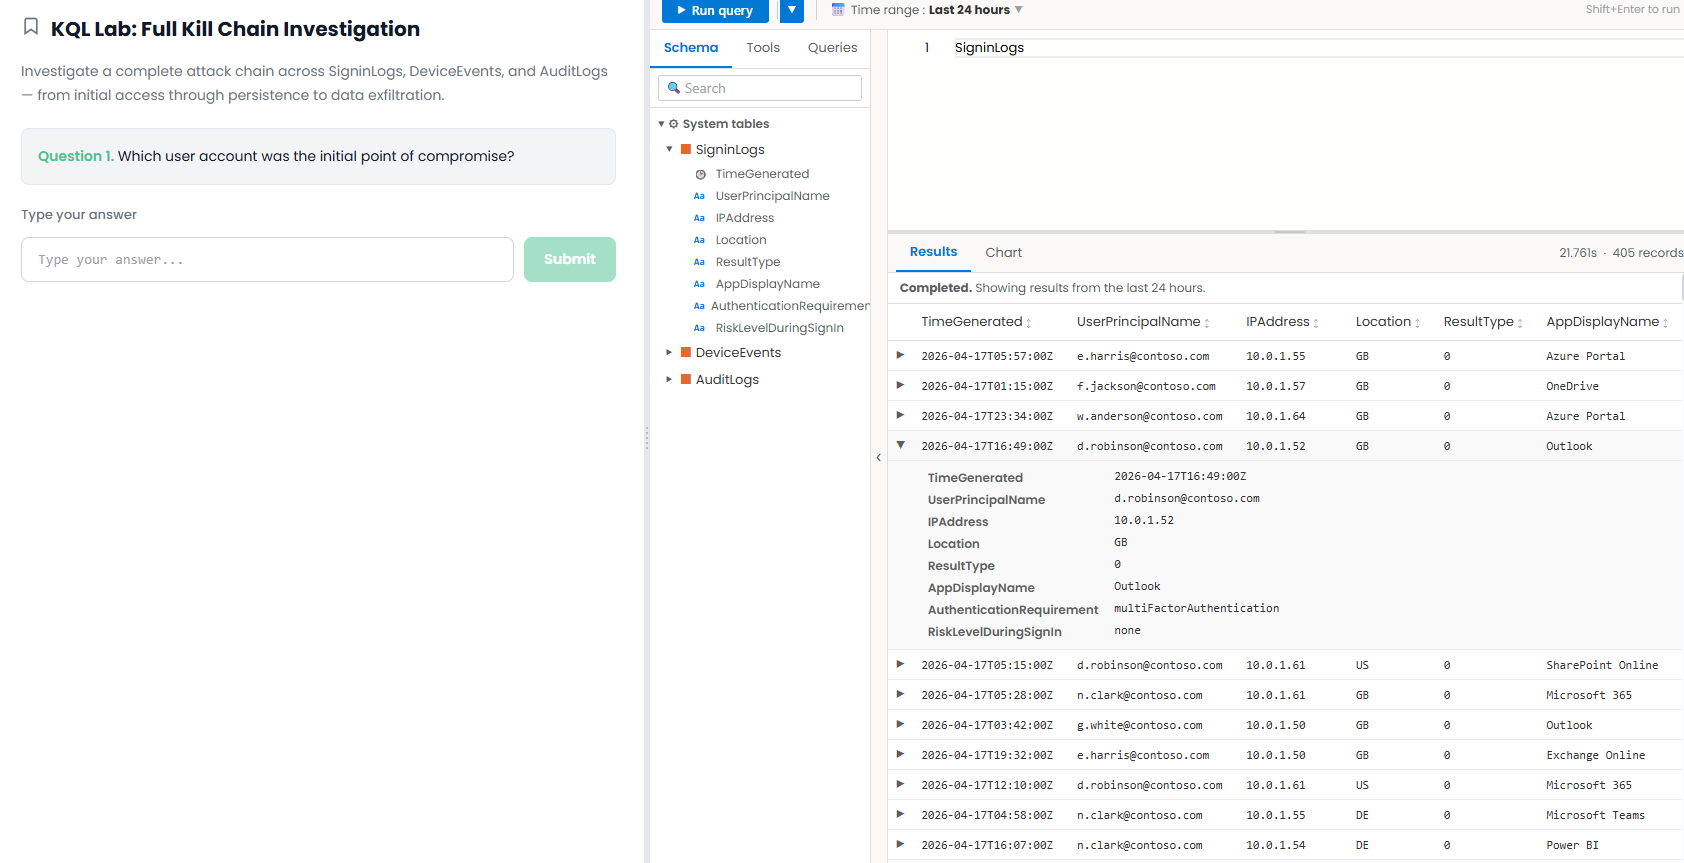Switch to the Chart tab
Image resolution: width=1684 pixels, height=863 pixels.
pyautogui.click(x=1003, y=253)
